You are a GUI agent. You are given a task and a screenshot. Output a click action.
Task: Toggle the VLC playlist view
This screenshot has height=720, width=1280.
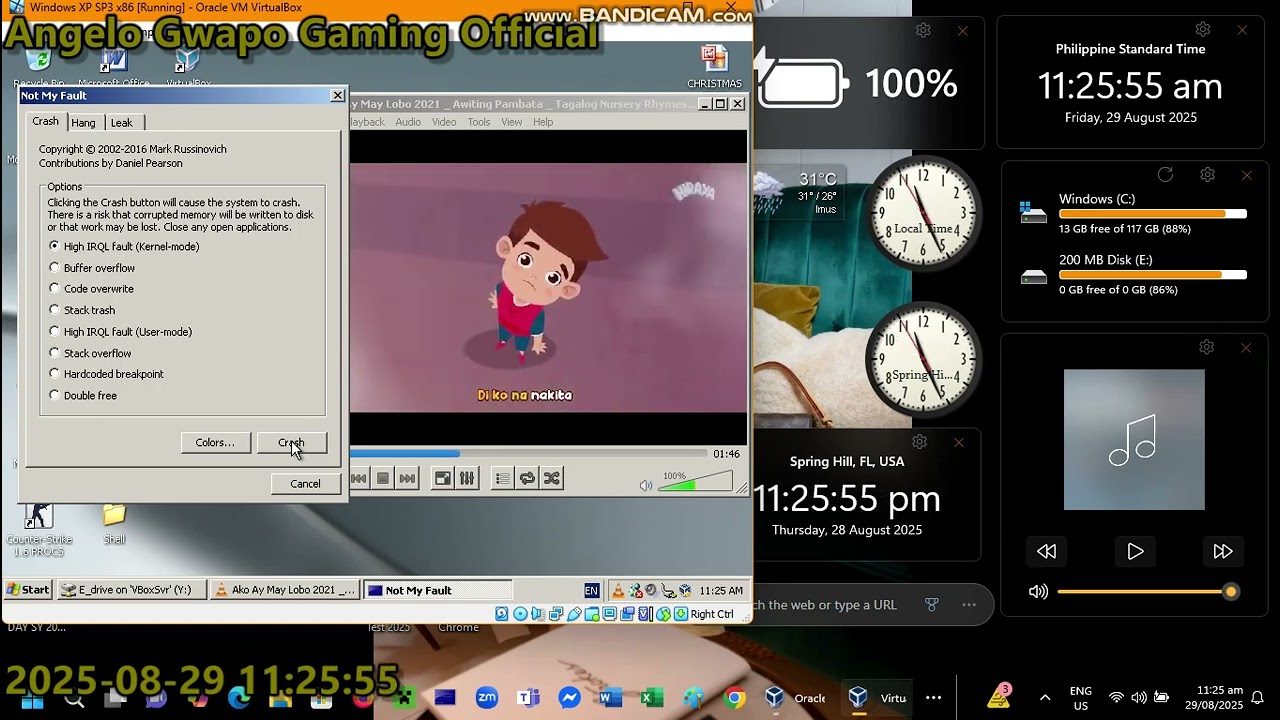[502, 479]
